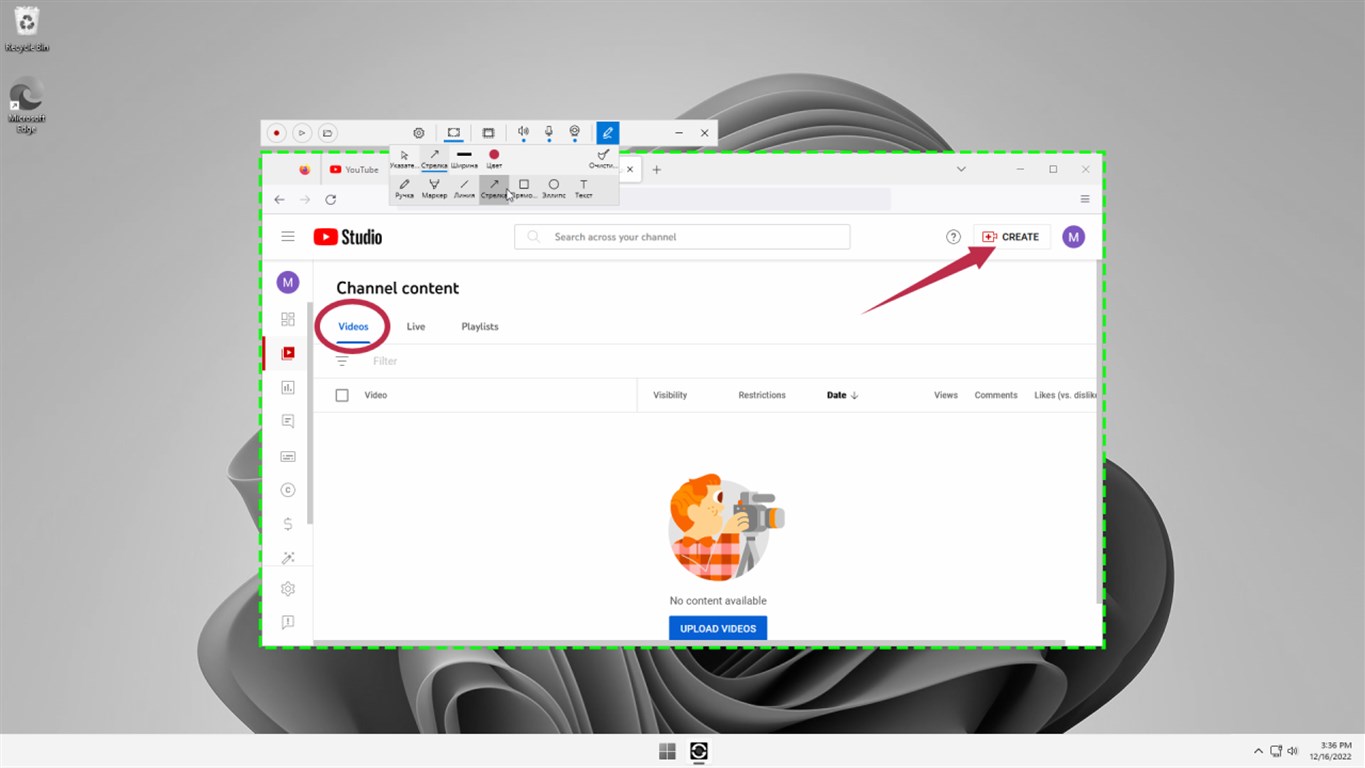The height and width of the screenshot is (768, 1365).
Task: Open the Playlists tab
Action: click(480, 327)
